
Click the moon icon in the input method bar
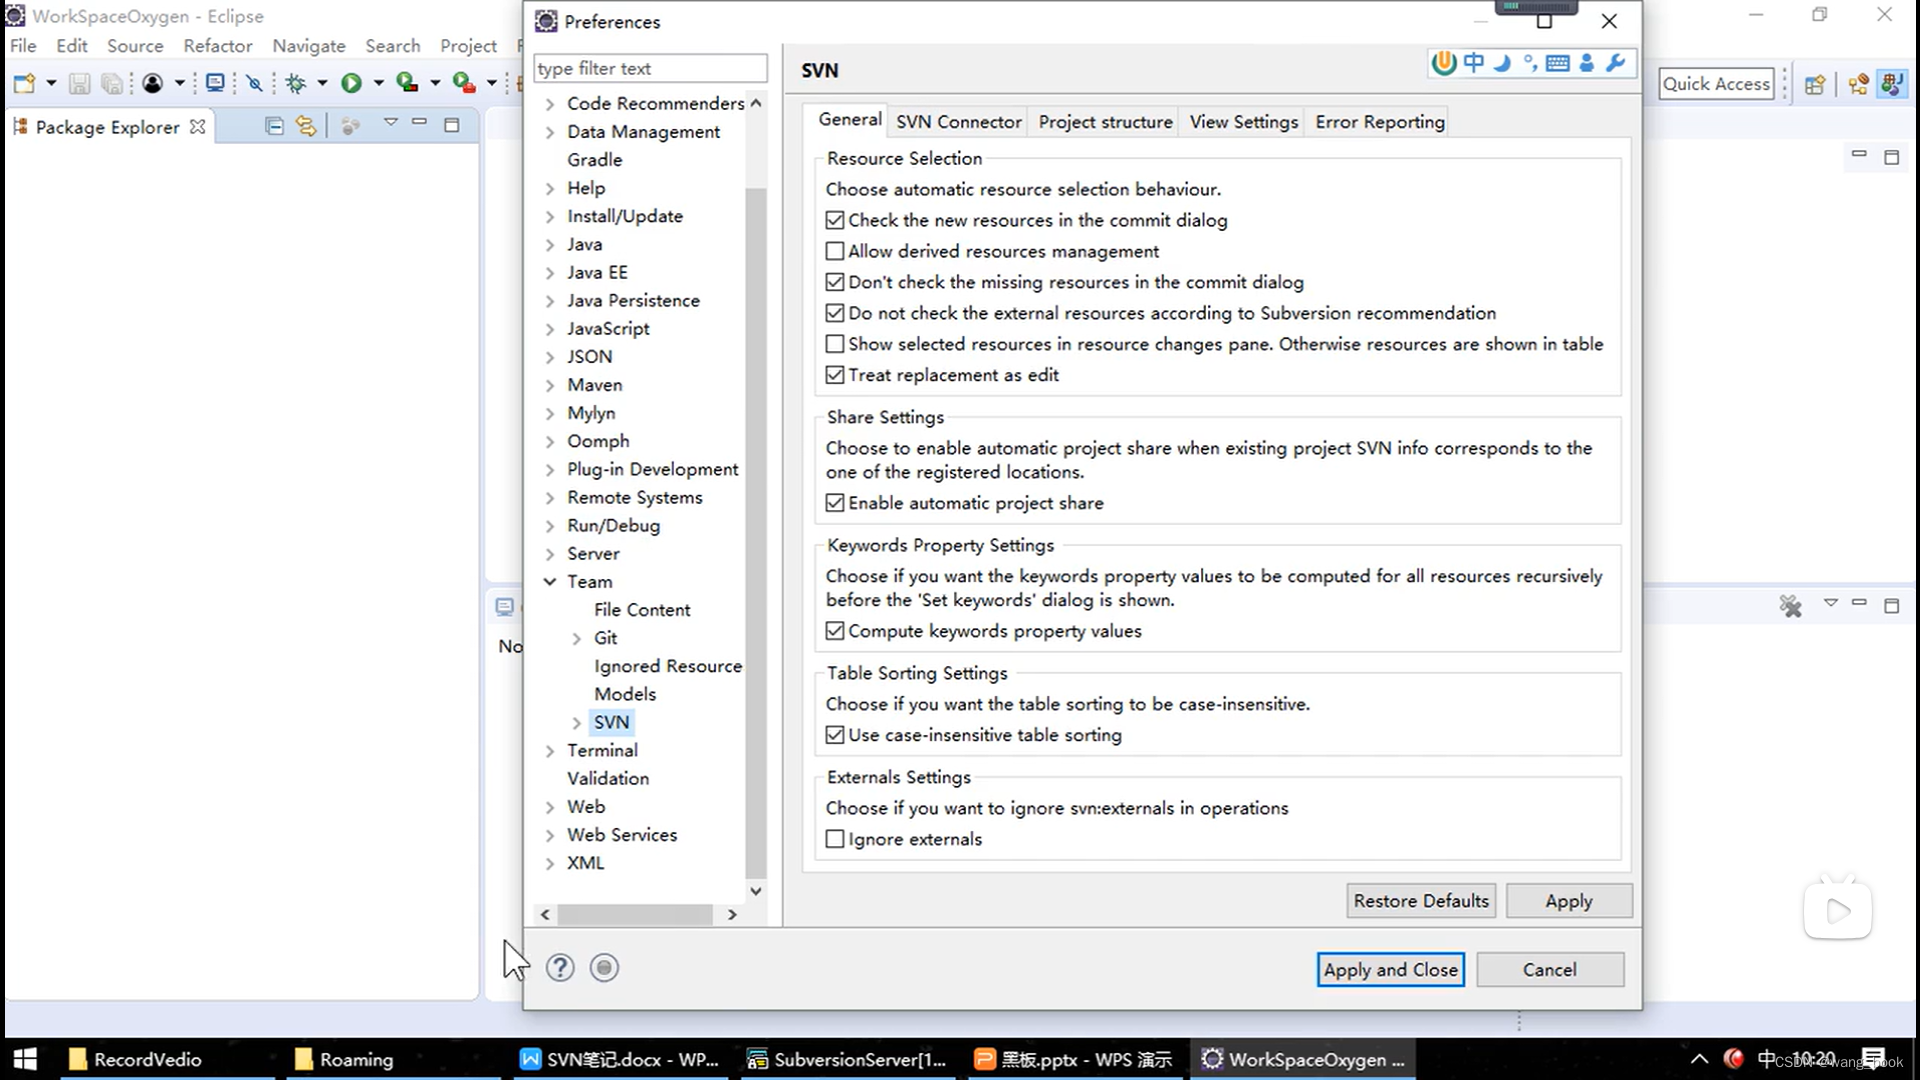click(x=1502, y=63)
